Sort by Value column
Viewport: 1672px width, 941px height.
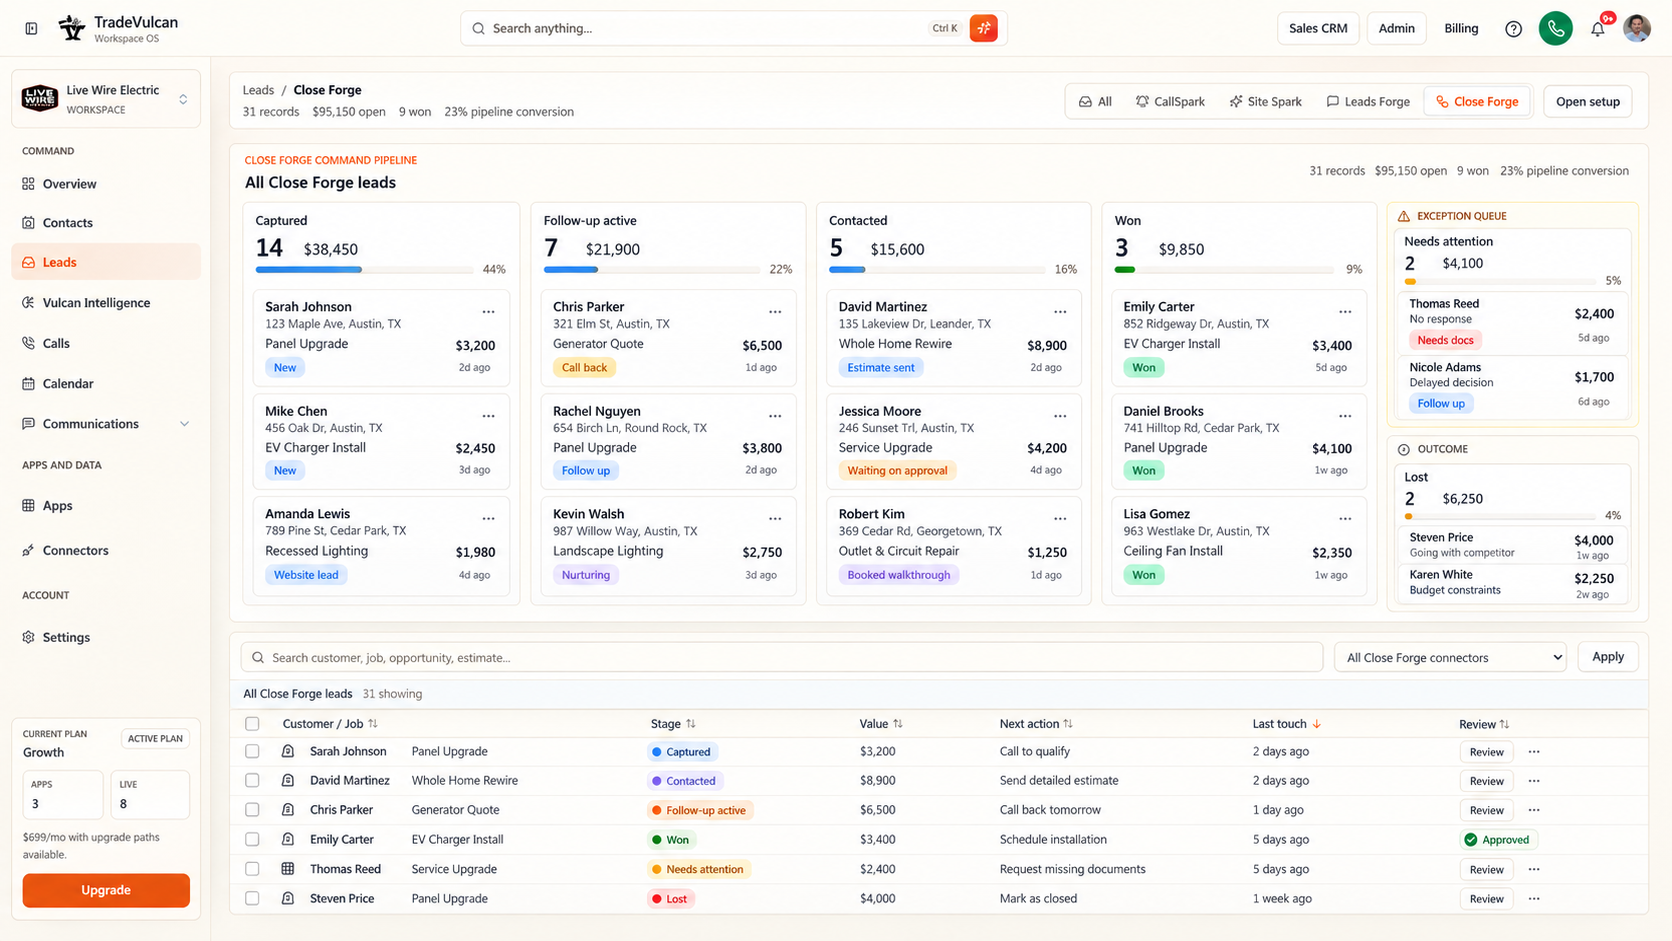881,724
